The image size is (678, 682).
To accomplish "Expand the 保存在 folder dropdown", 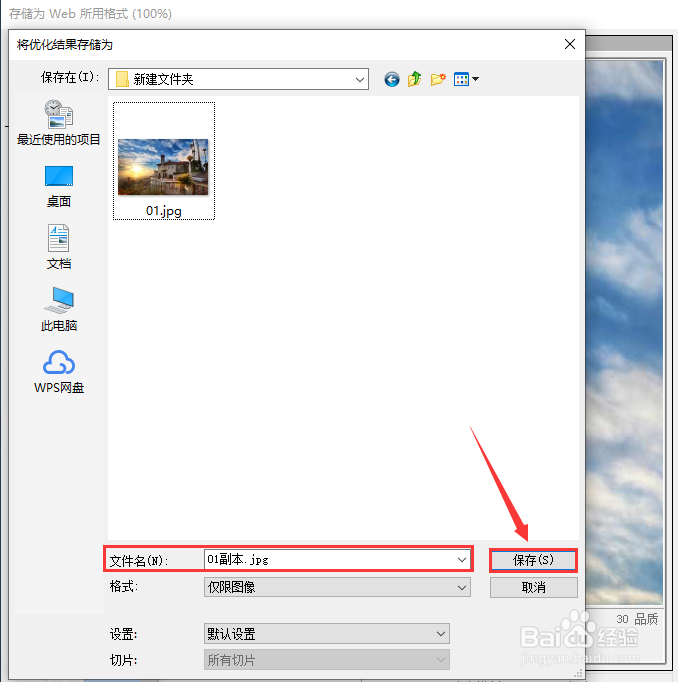I will tap(360, 80).
